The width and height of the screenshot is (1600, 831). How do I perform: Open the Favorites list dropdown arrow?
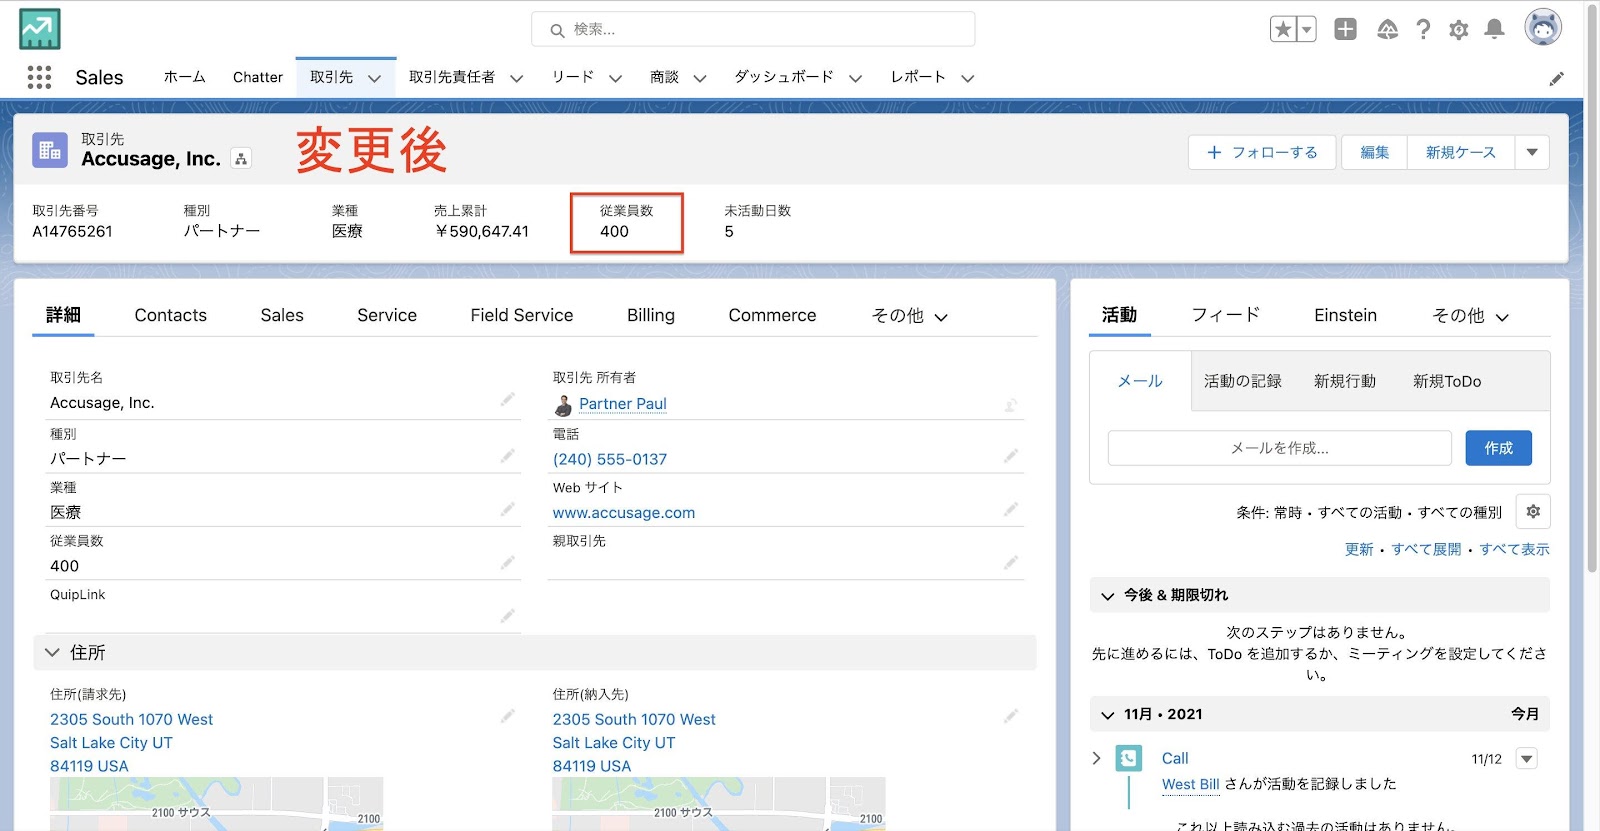click(x=1306, y=29)
